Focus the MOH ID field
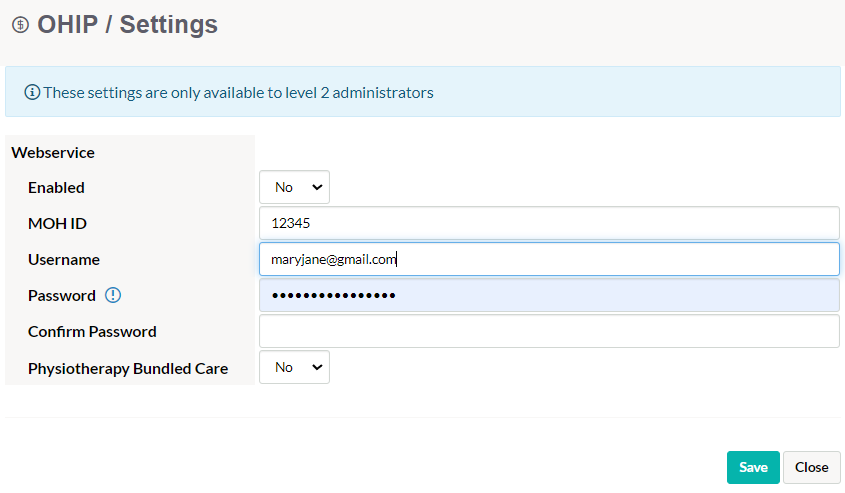Image resolution: width=845 pixels, height=493 pixels. click(549, 223)
